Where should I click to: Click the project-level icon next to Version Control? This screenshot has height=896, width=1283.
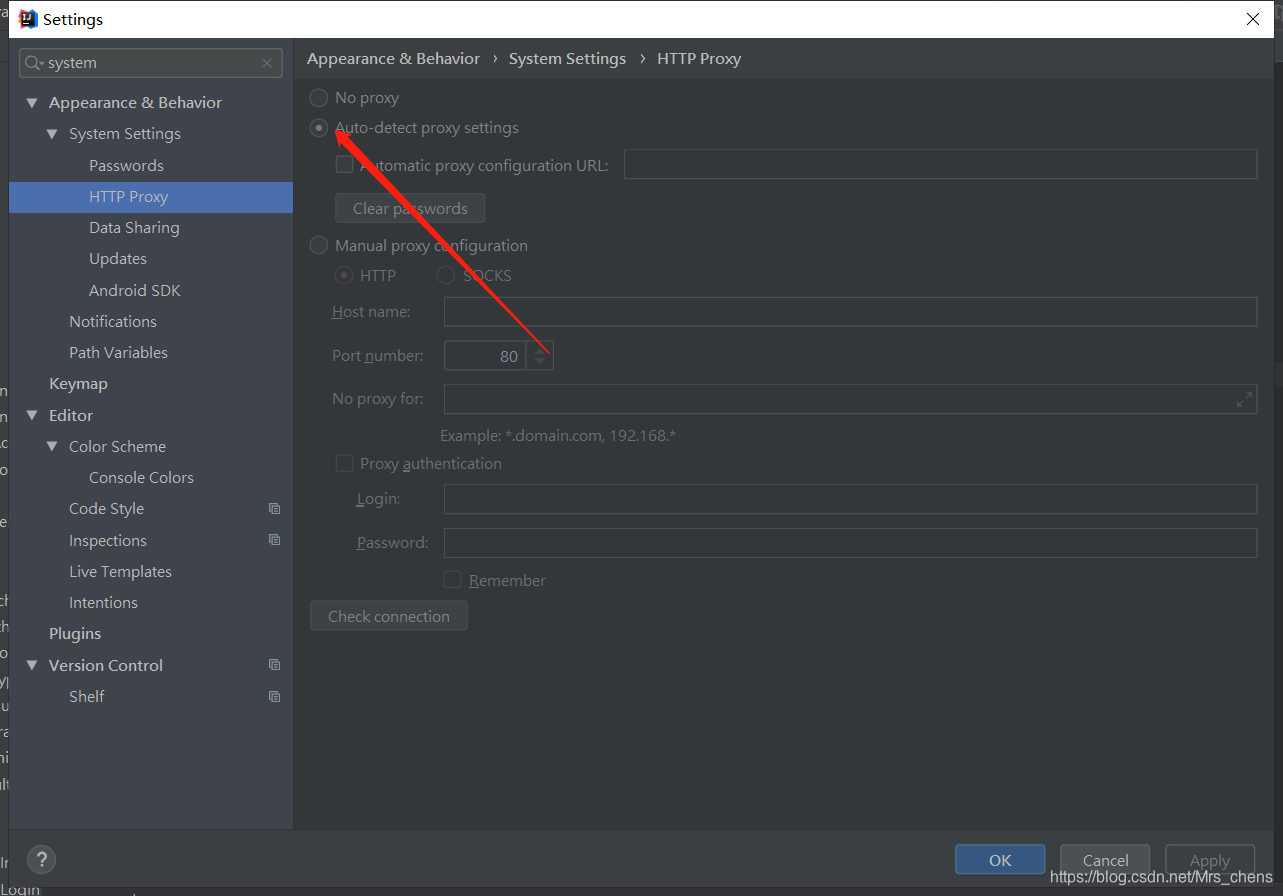click(274, 665)
